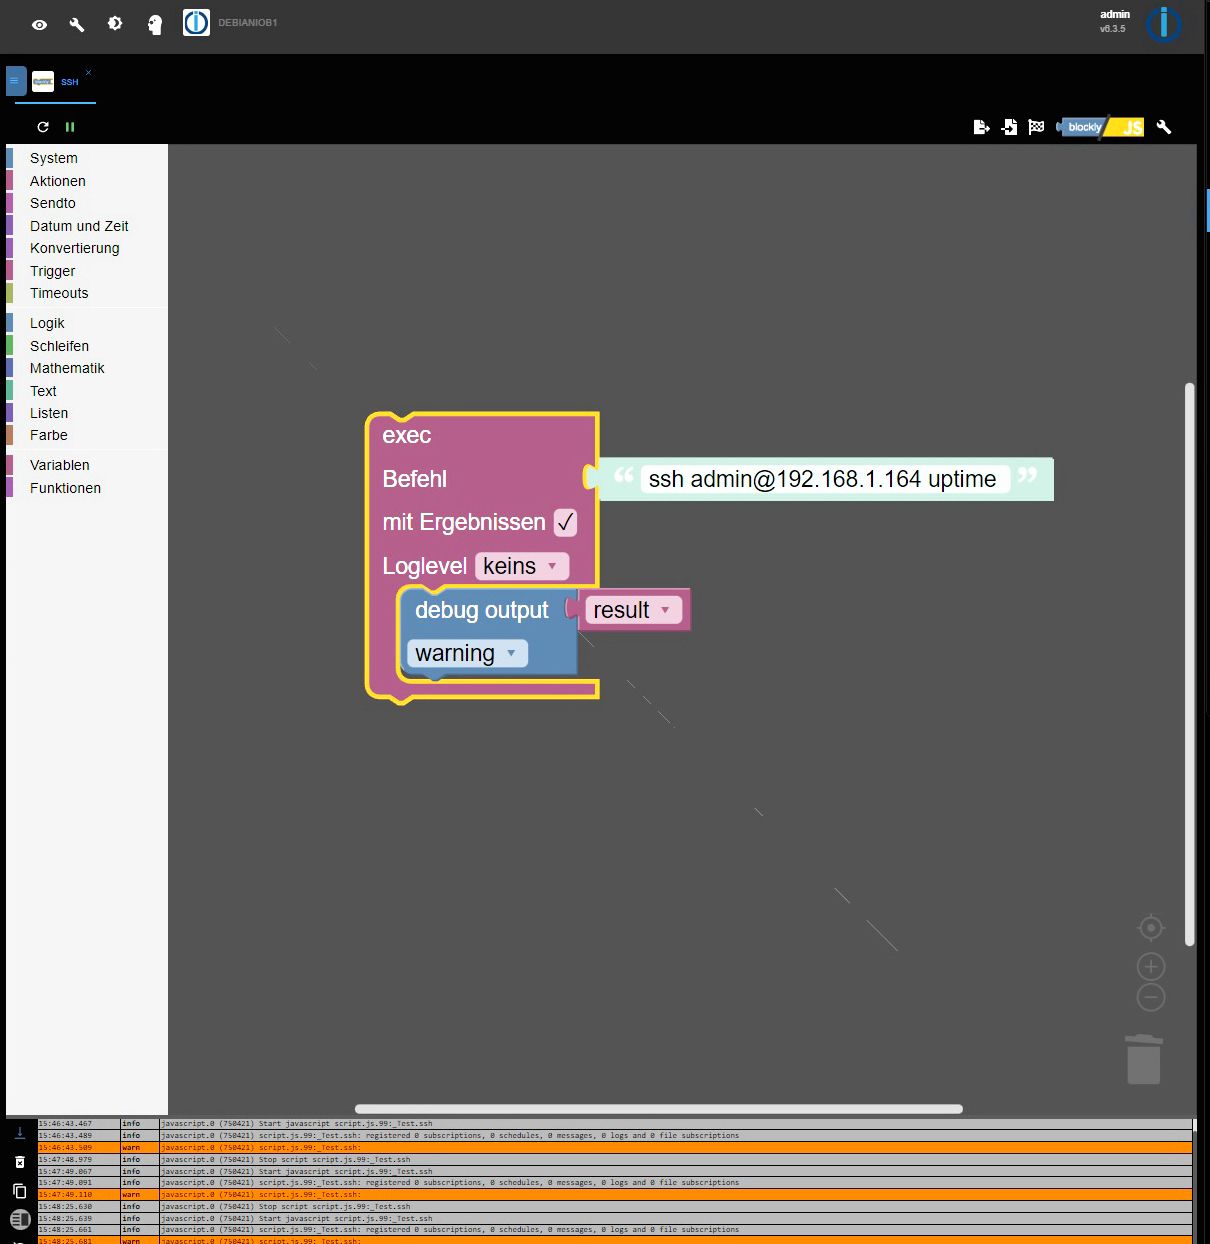Open the result variable dropdown
1210x1244 pixels.
[633, 610]
